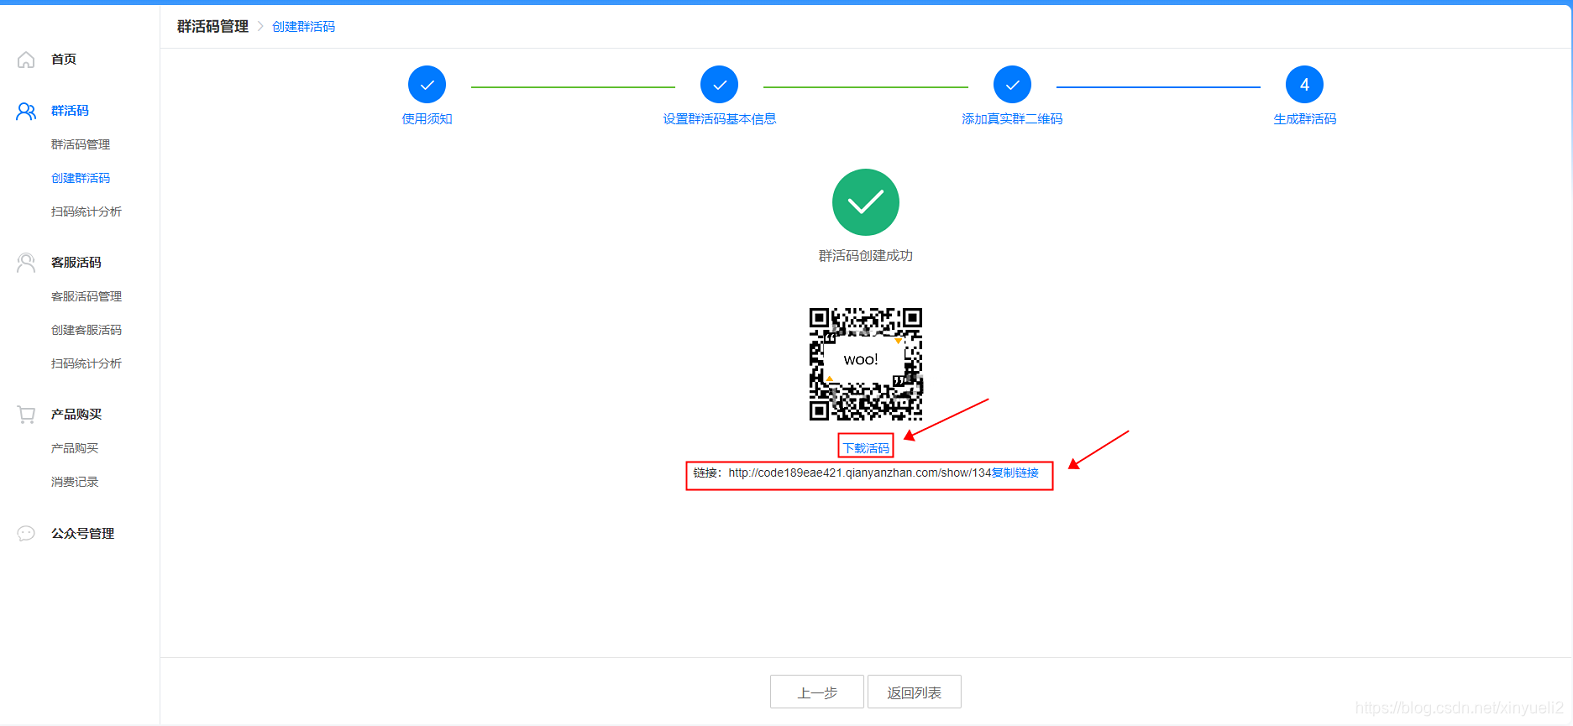The width and height of the screenshot is (1573, 726).
Task: Click the 返回列表 button
Action: coord(914,692)
